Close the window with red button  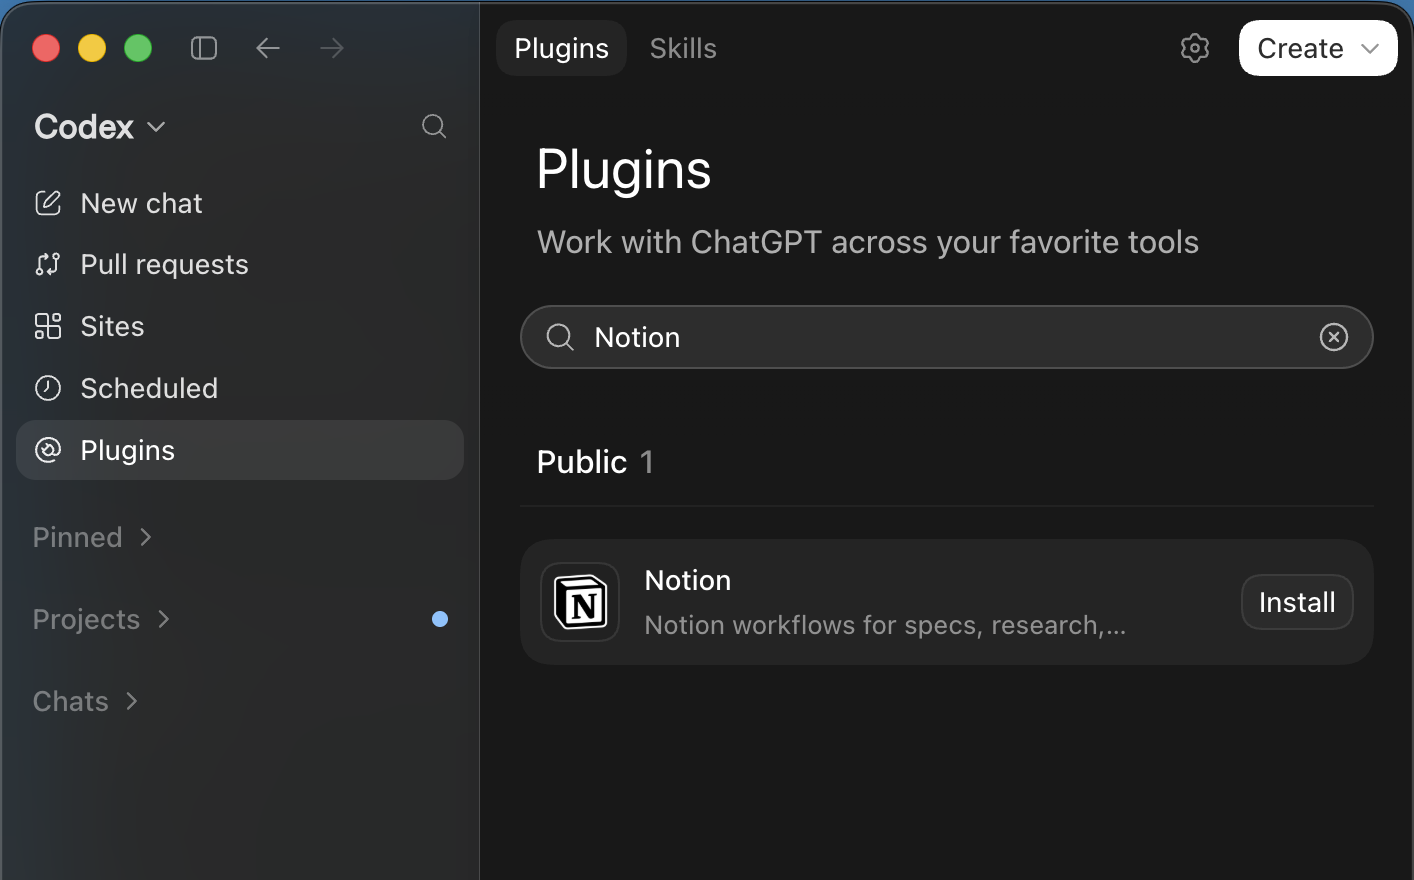tap(46, 48)
